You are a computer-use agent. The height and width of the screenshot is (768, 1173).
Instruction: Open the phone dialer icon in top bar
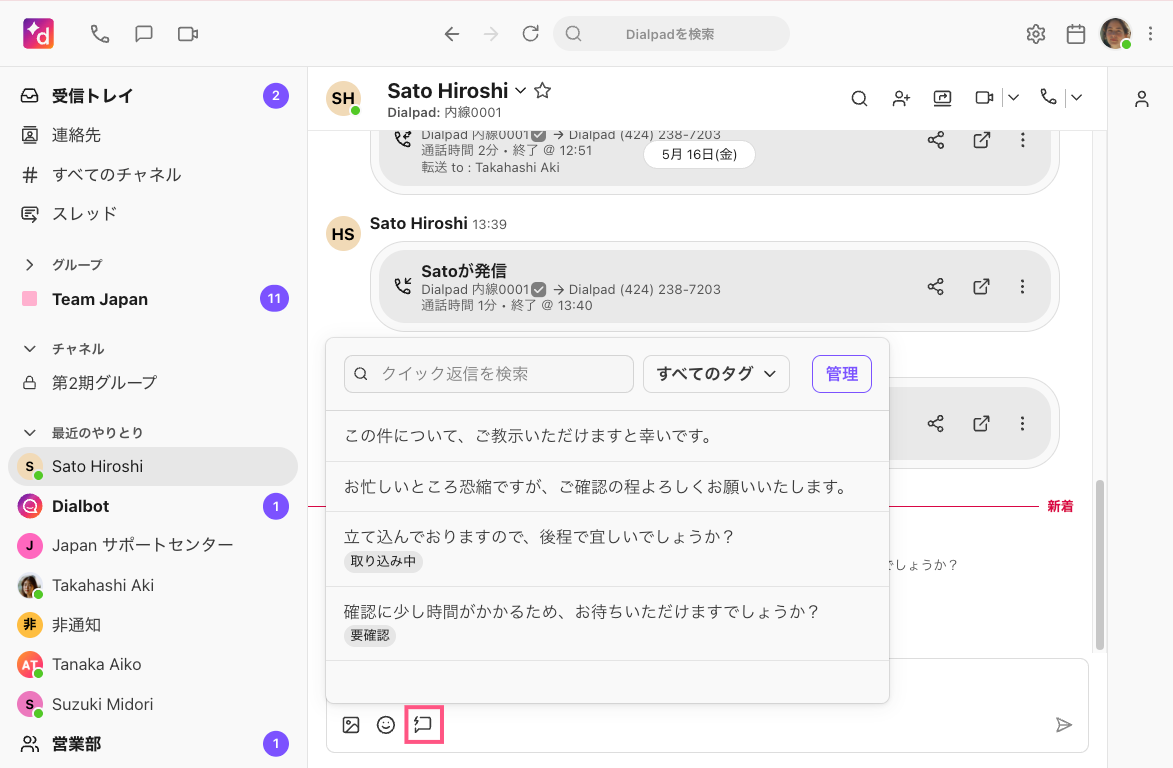(99, 34)
